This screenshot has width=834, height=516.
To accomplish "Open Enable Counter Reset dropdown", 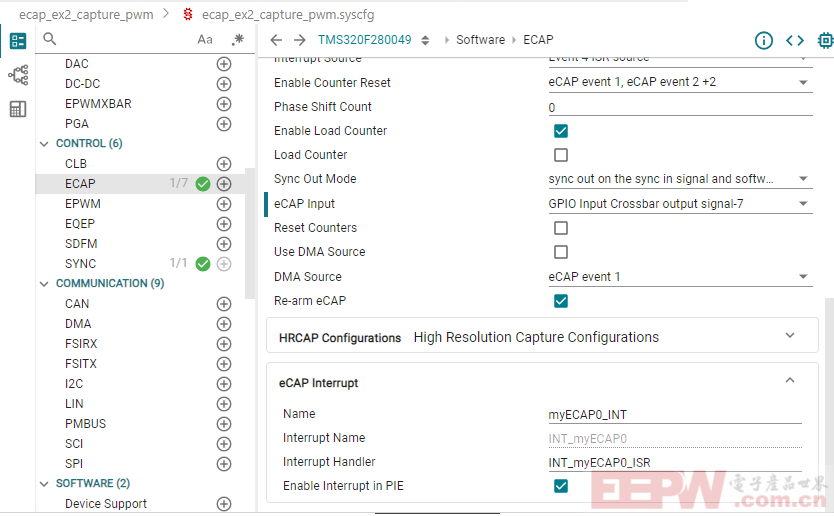I will pos(680,82).
